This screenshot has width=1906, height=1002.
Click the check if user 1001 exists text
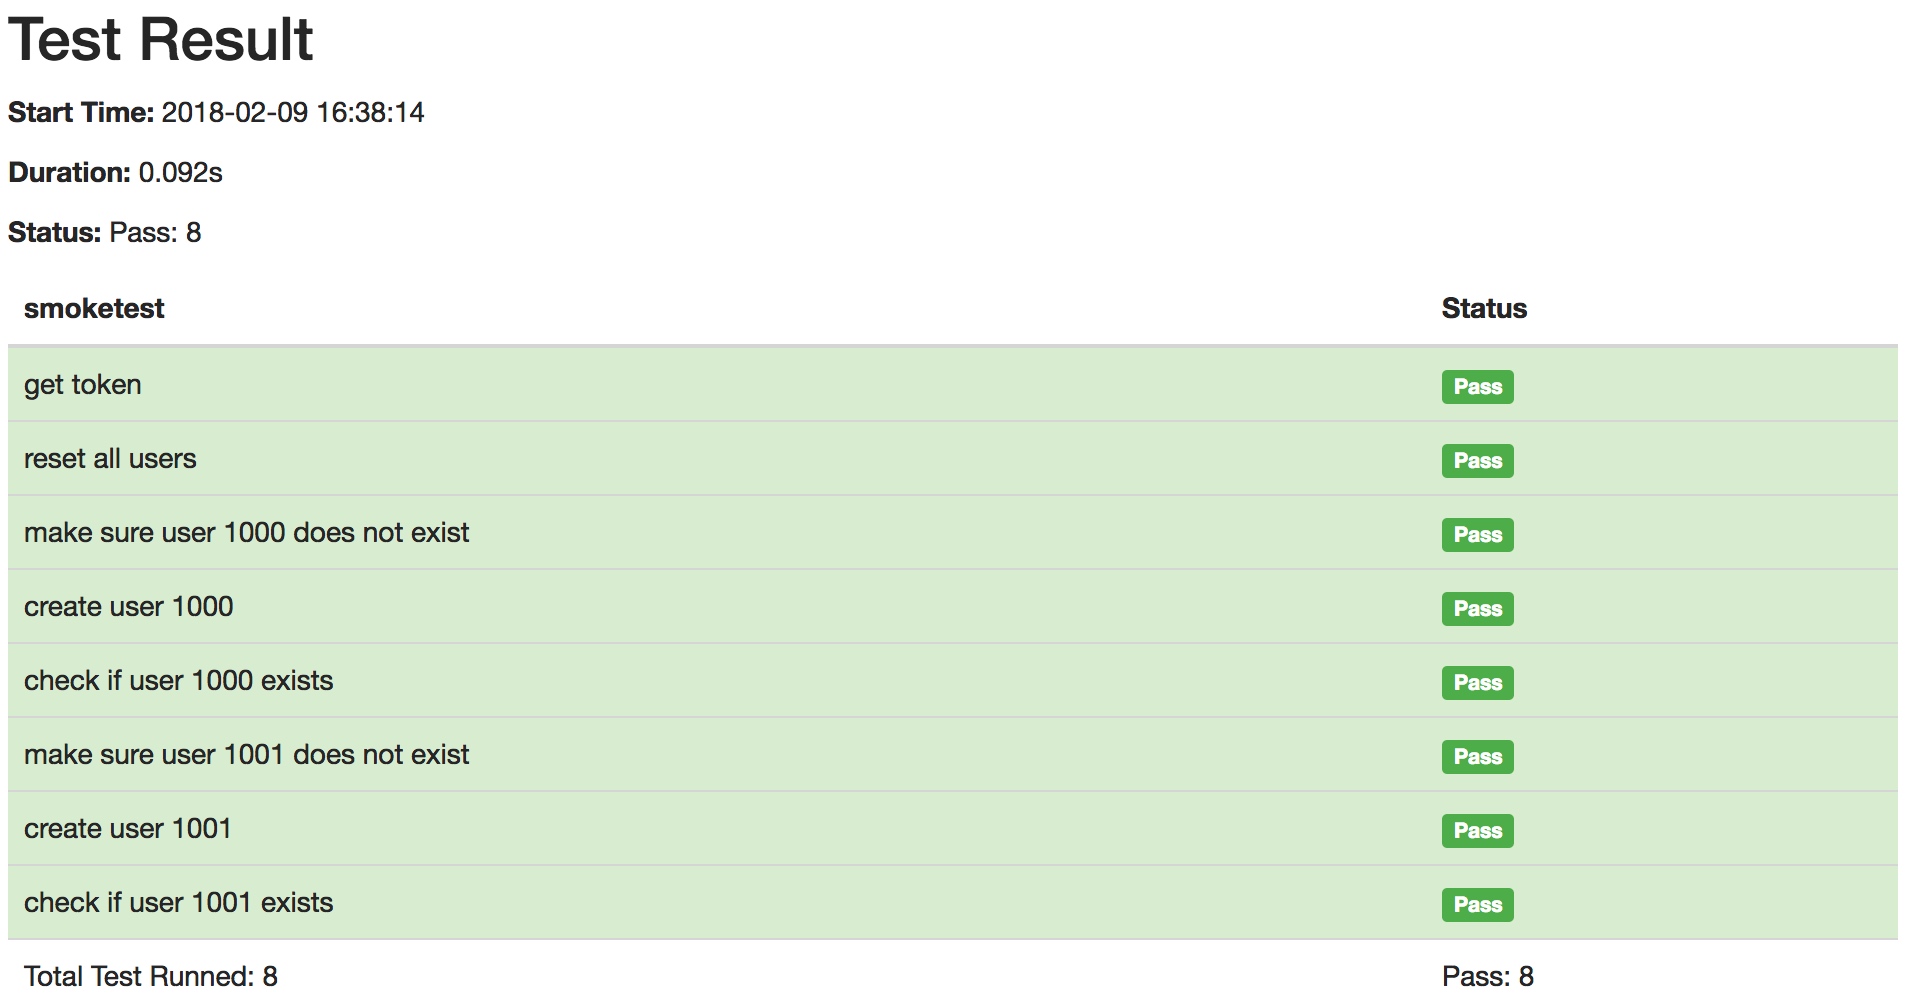coord(178,903)
